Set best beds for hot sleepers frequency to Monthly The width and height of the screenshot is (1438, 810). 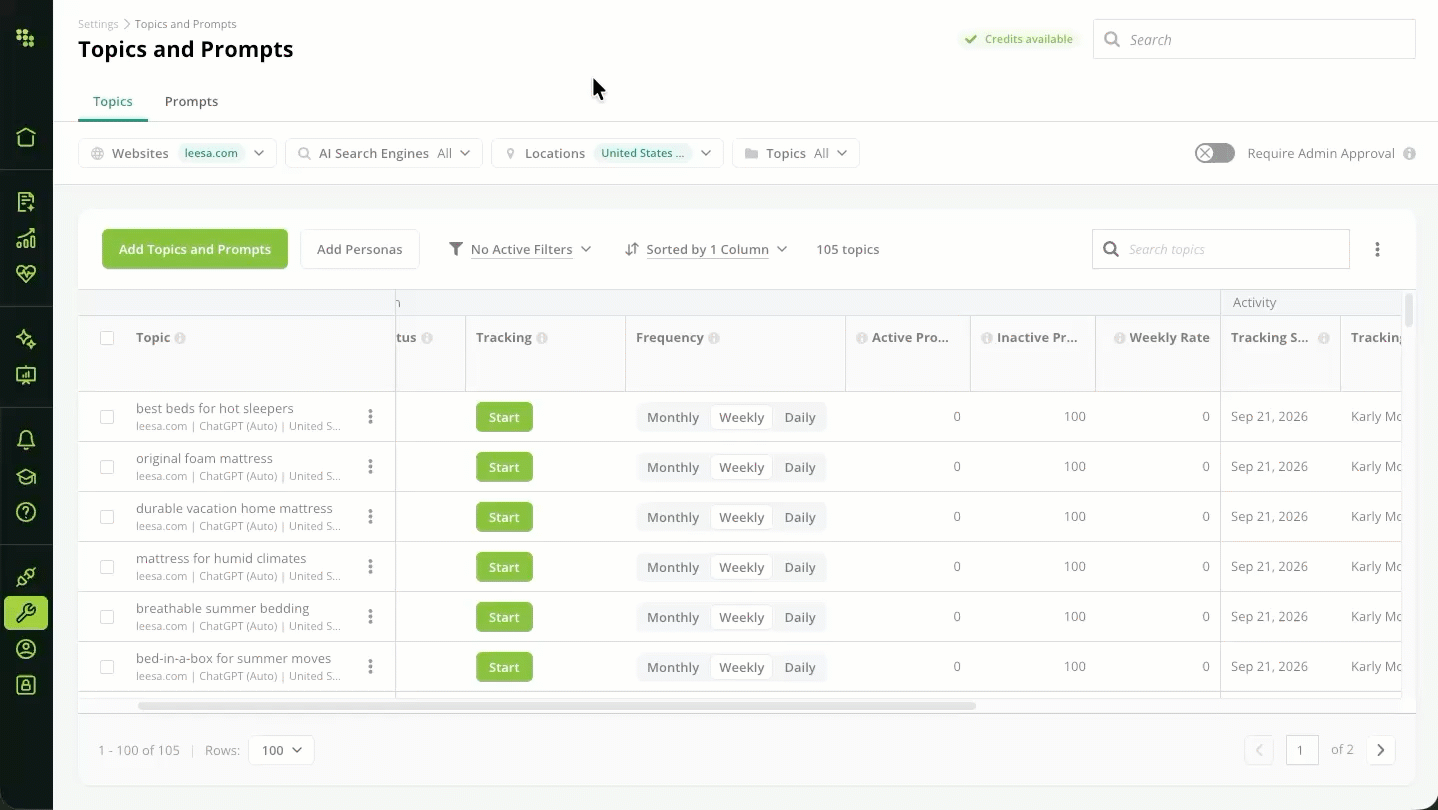pyautogui.click(x=673, y=417)
